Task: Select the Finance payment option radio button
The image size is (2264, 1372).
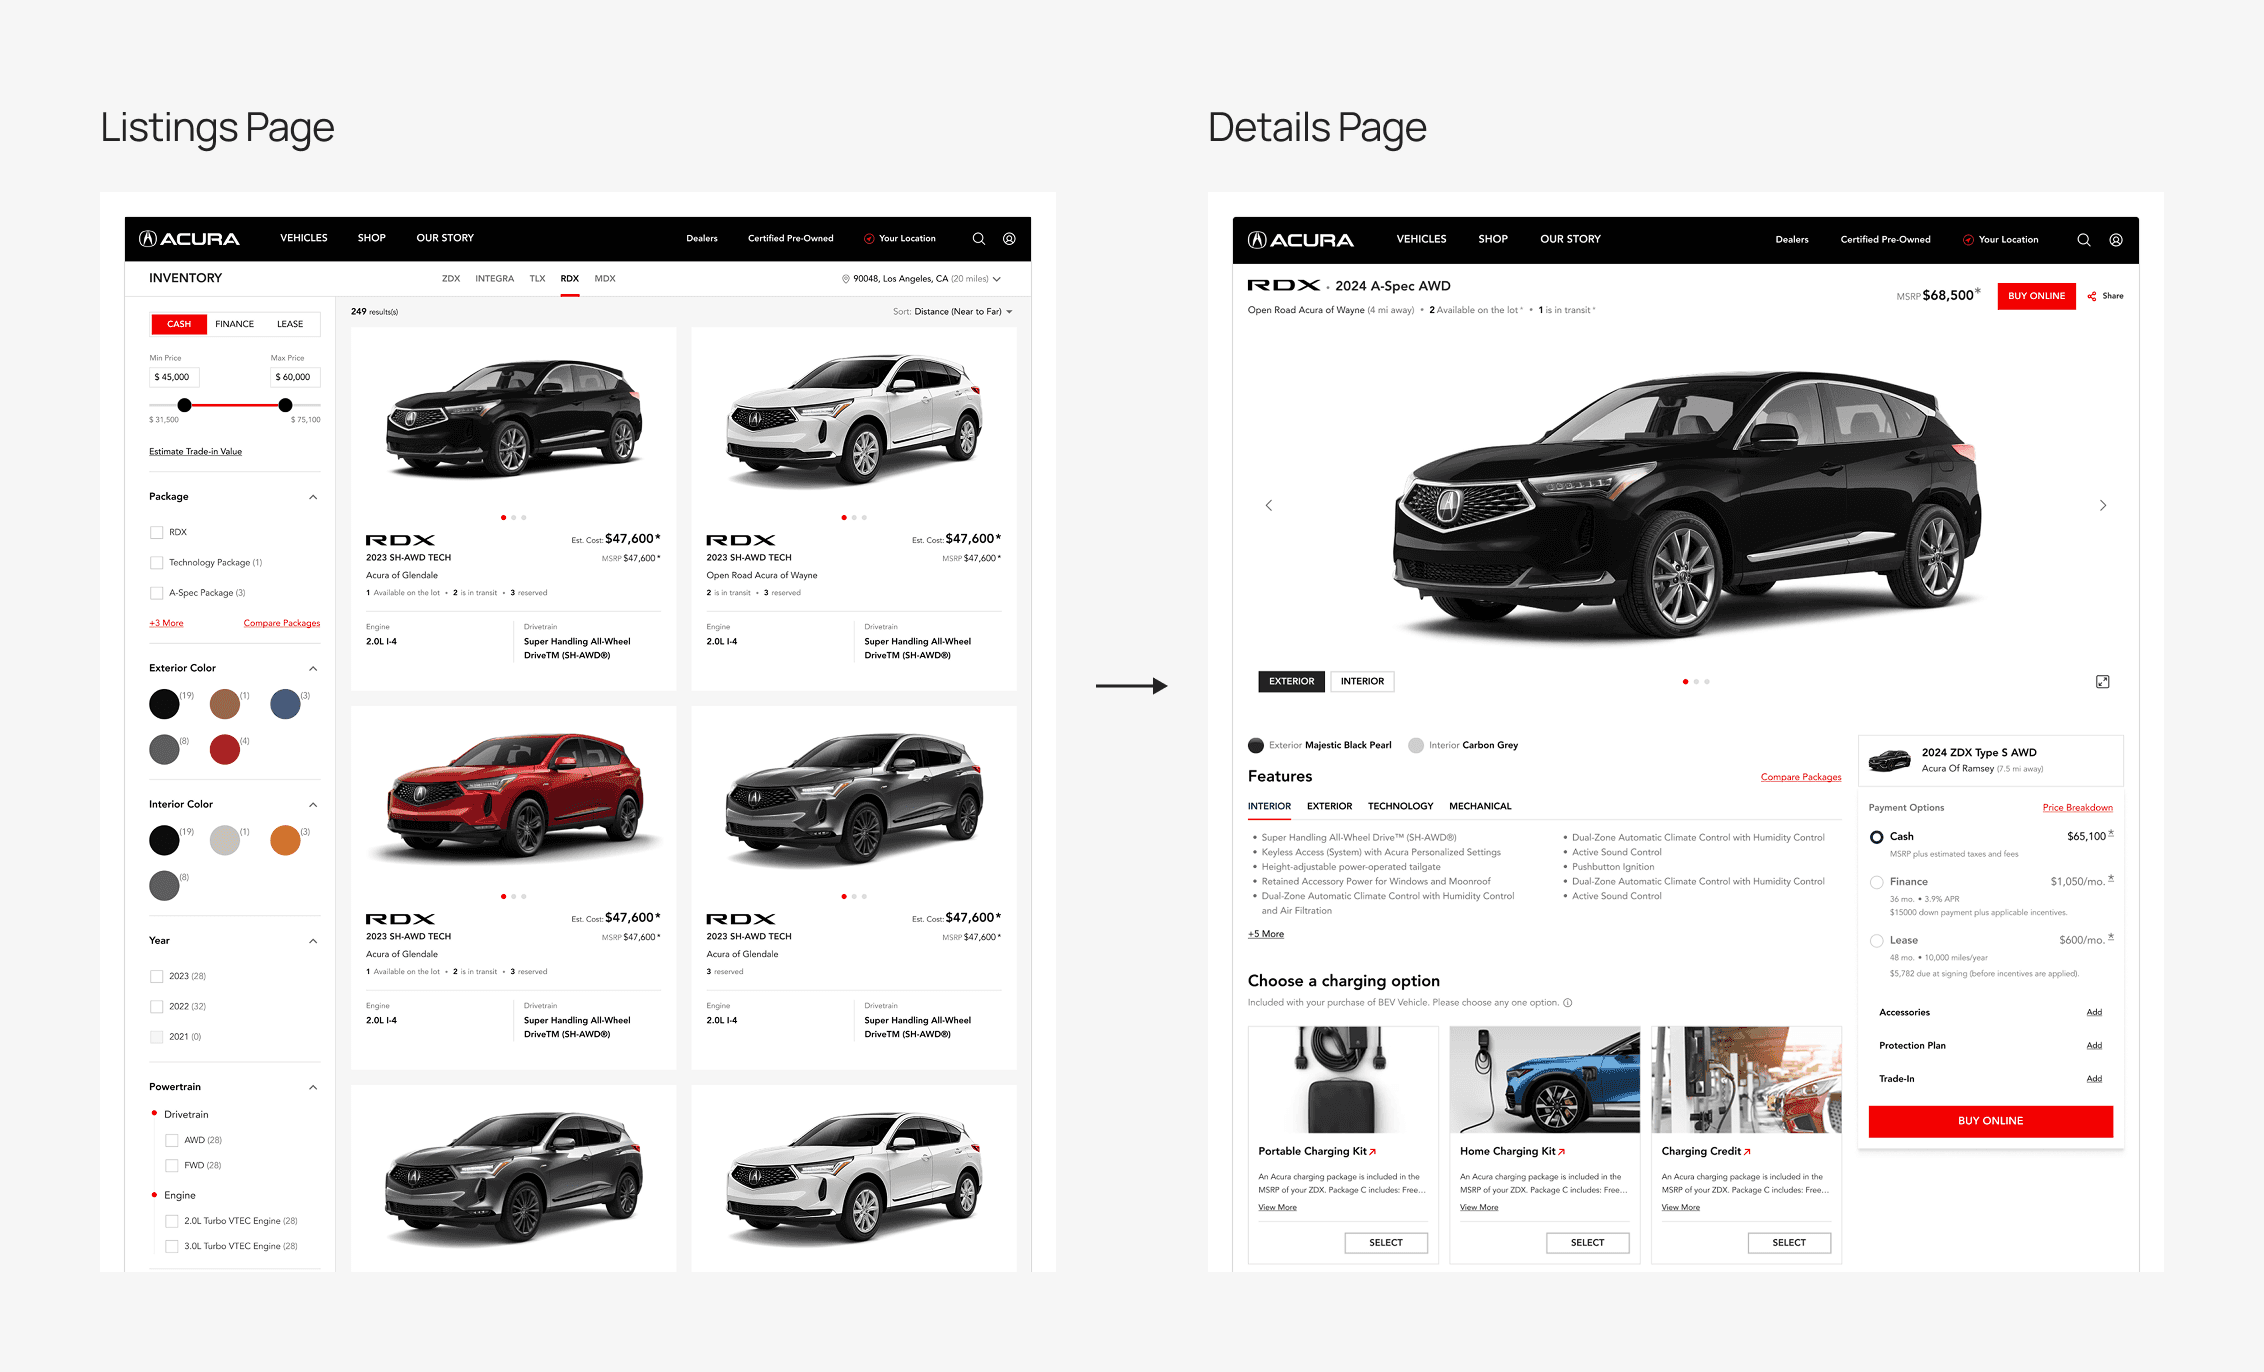Action: 1876,882
